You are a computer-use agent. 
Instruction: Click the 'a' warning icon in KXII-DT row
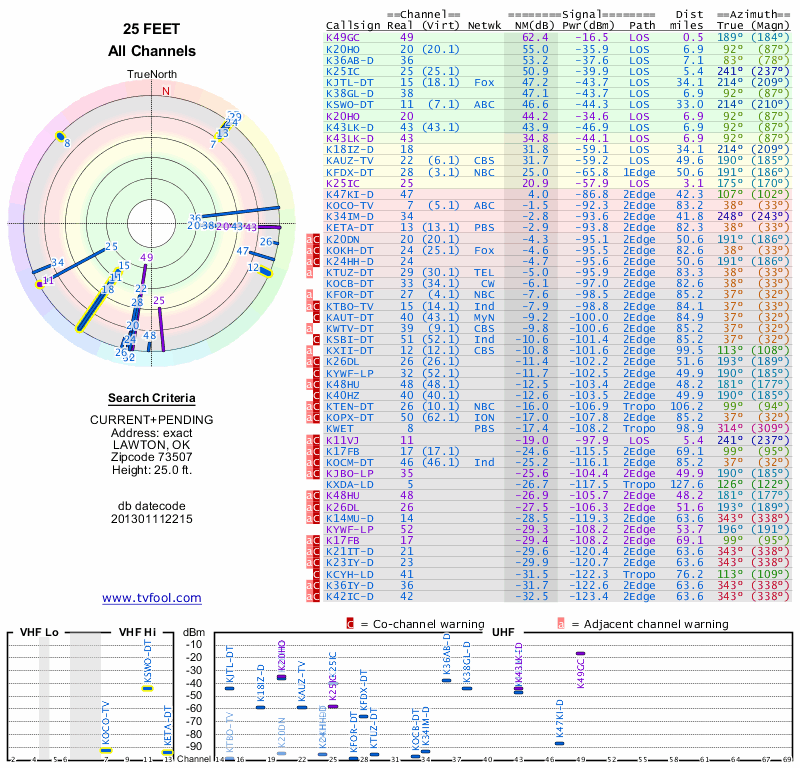pos(309,351)
